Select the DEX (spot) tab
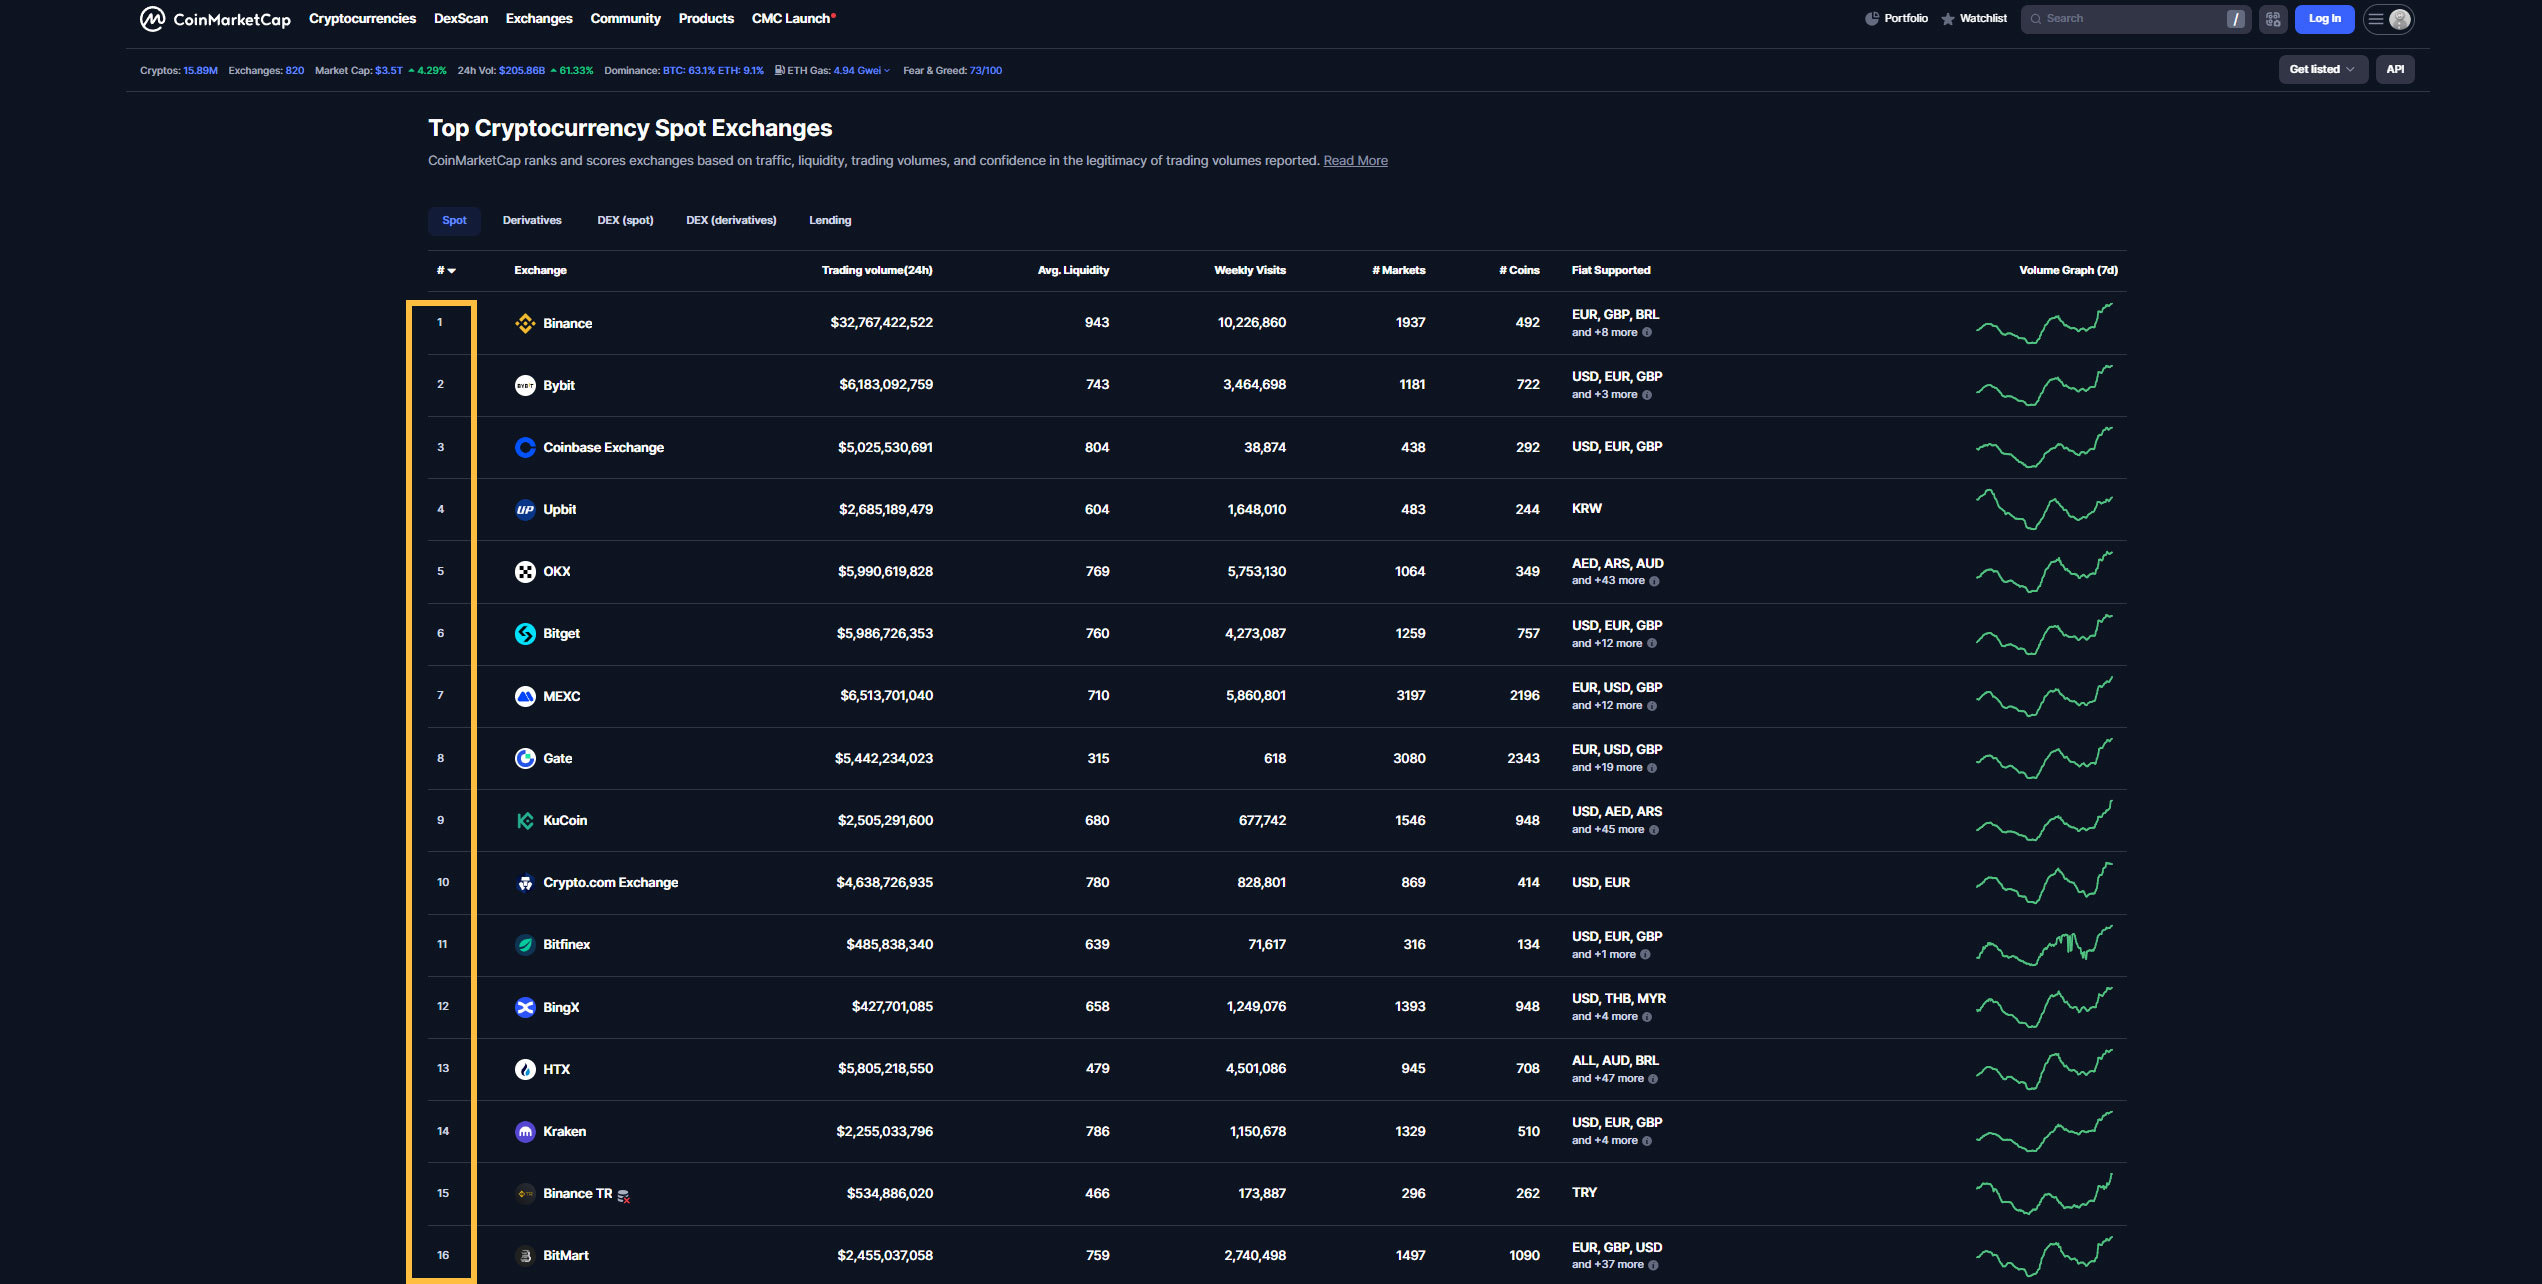This screenshot has height=1284, width=2542. tap(625, 220)
